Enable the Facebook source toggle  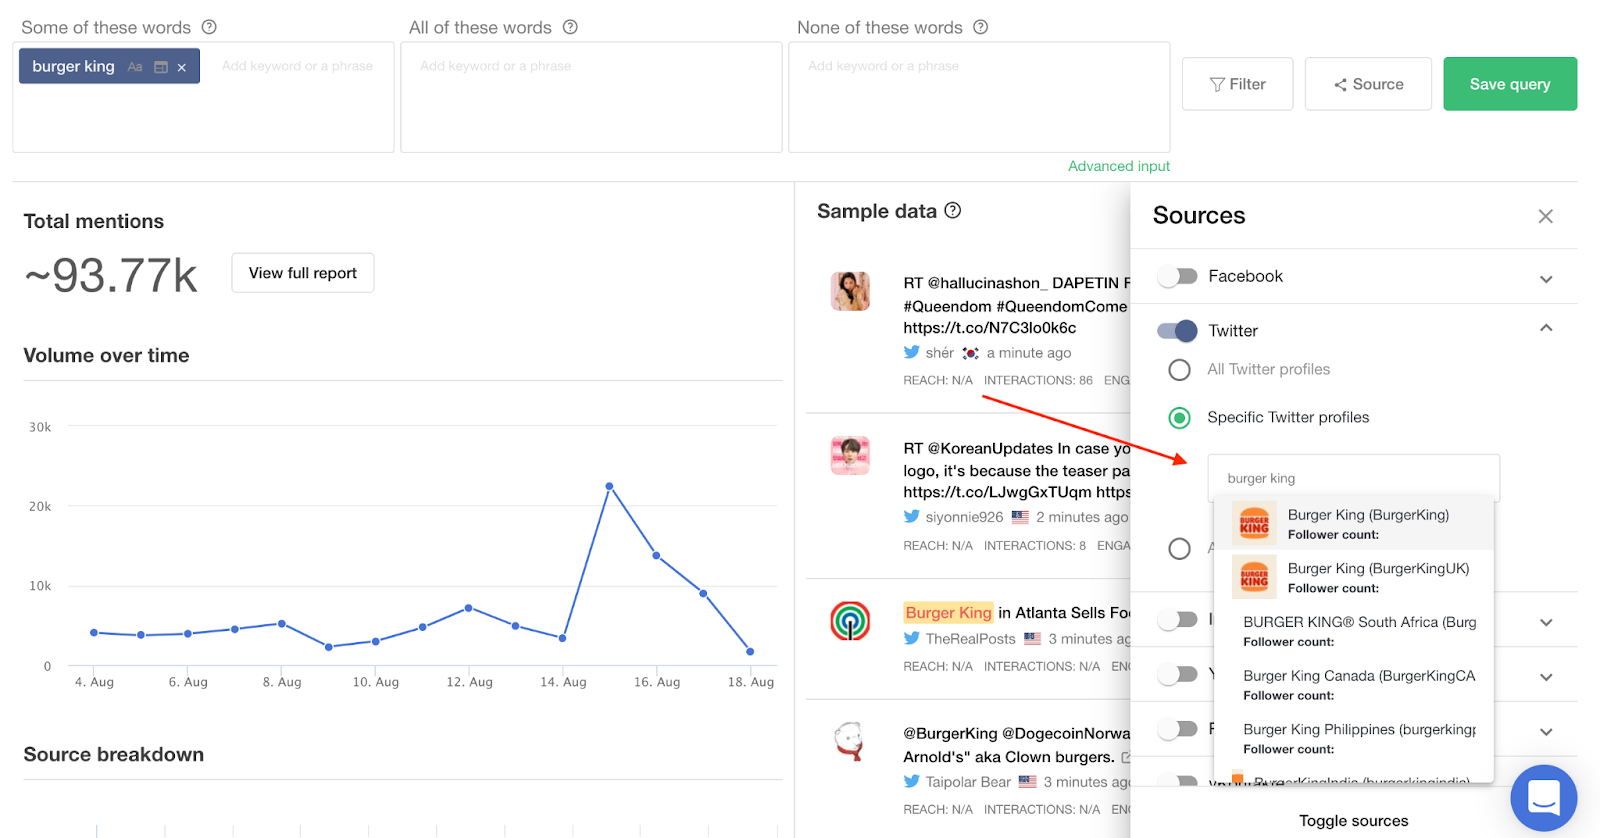click(x=1177, y=276)
